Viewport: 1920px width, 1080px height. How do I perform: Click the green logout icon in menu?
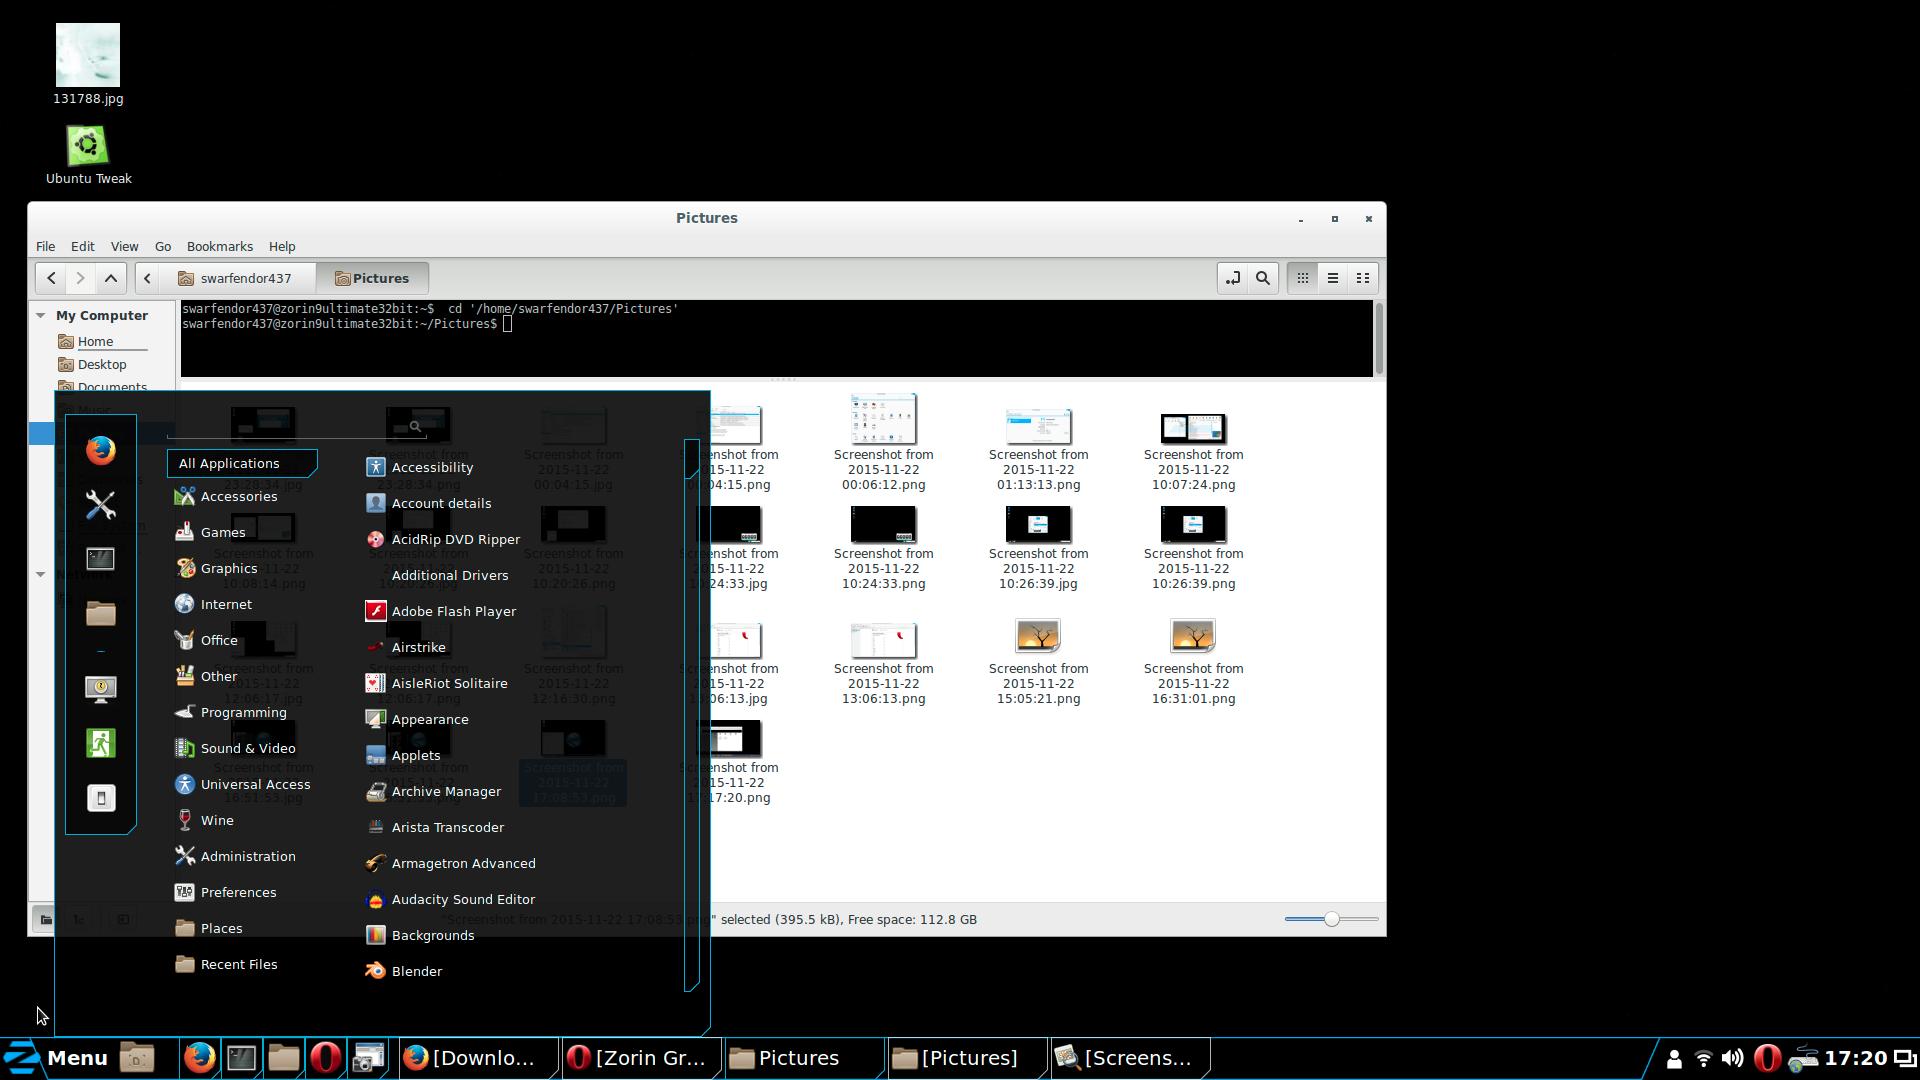coord(100,743)
